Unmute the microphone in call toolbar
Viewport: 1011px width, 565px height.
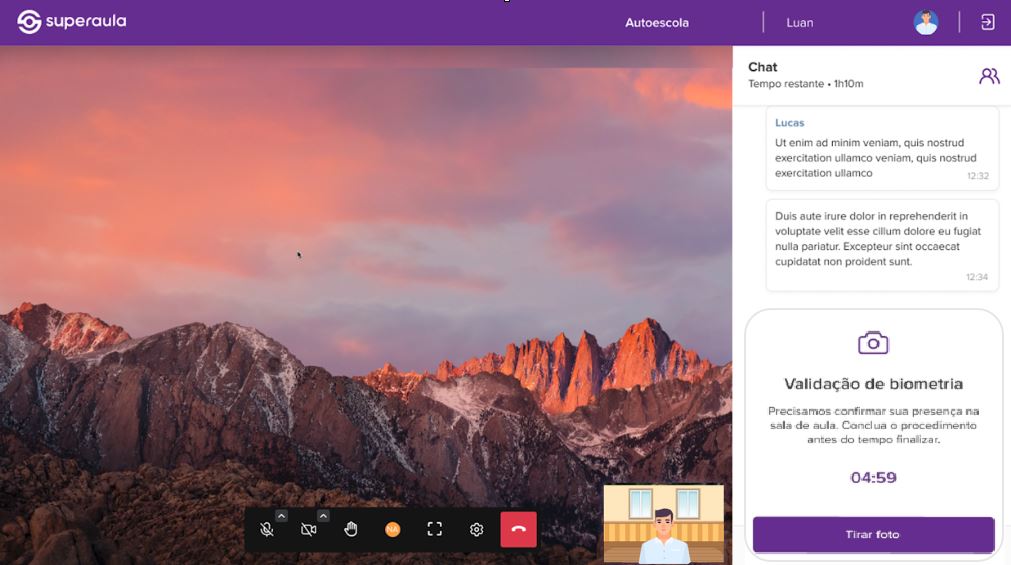[x=266, y=530]
